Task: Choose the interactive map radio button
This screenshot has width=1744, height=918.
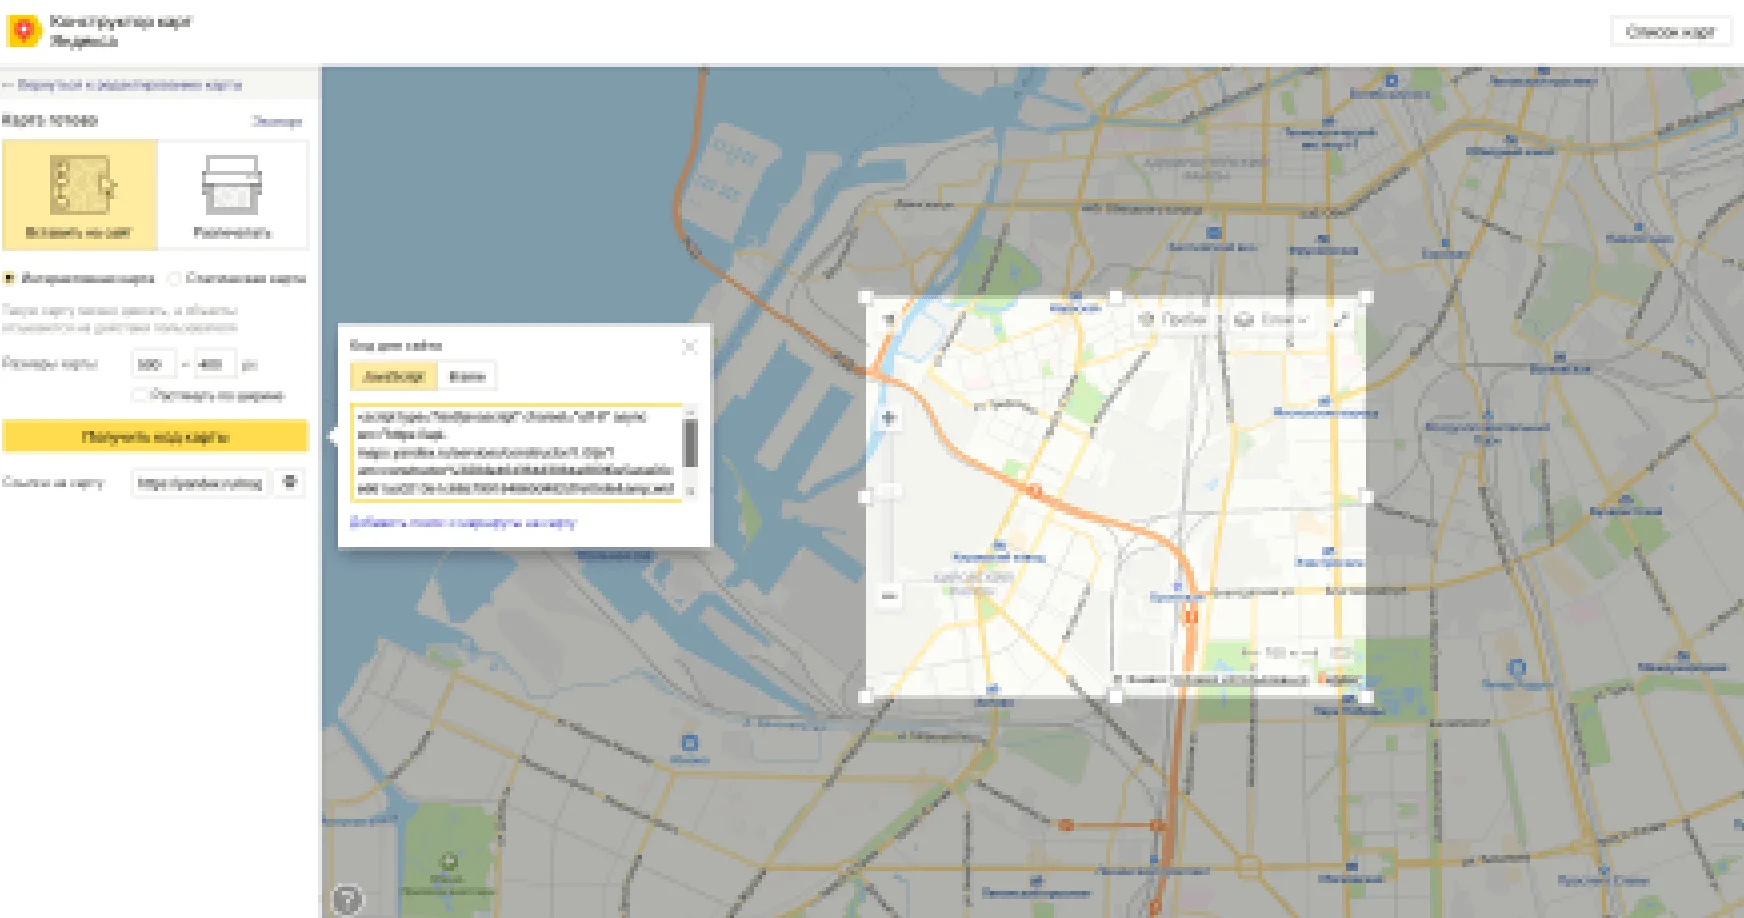Action: tap(9, 278)
